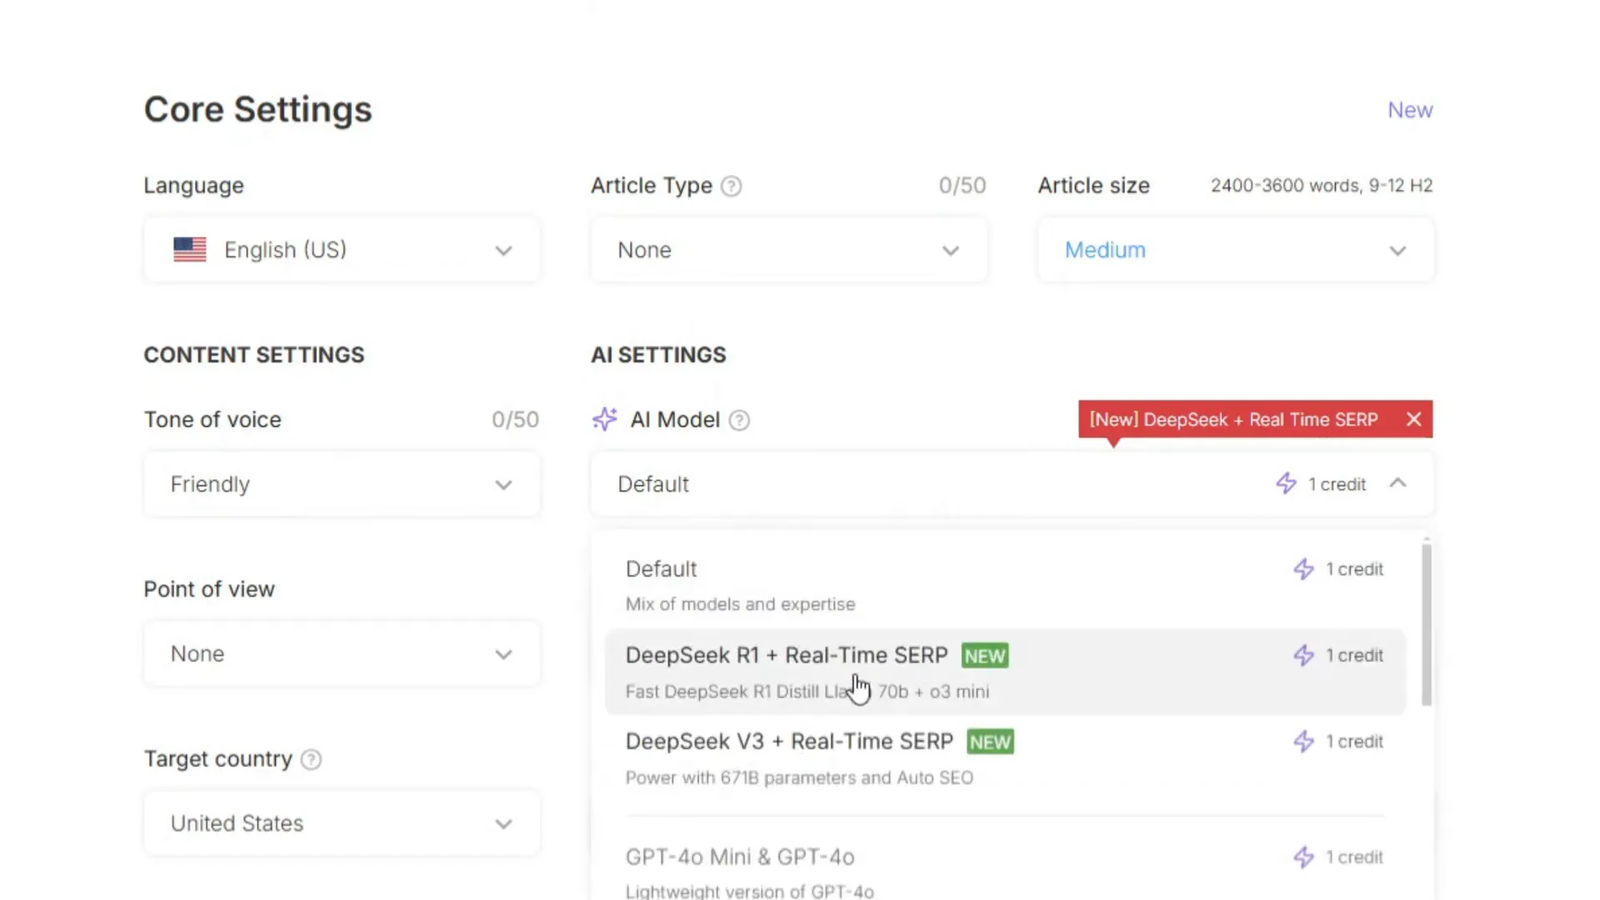Click the NEW badge on DeepSeek V3 option

990,742
